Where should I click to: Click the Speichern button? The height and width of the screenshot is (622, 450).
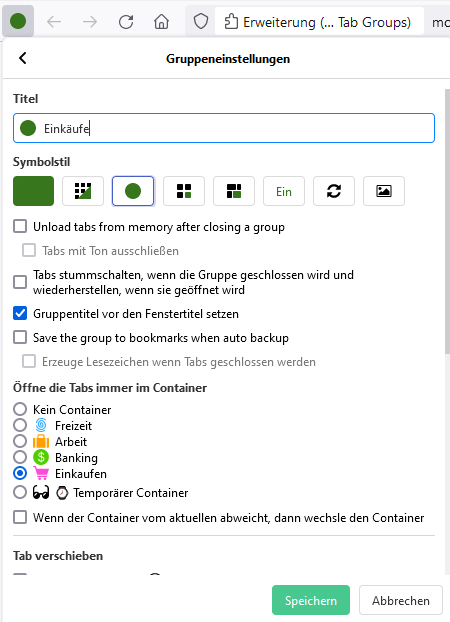311,600
